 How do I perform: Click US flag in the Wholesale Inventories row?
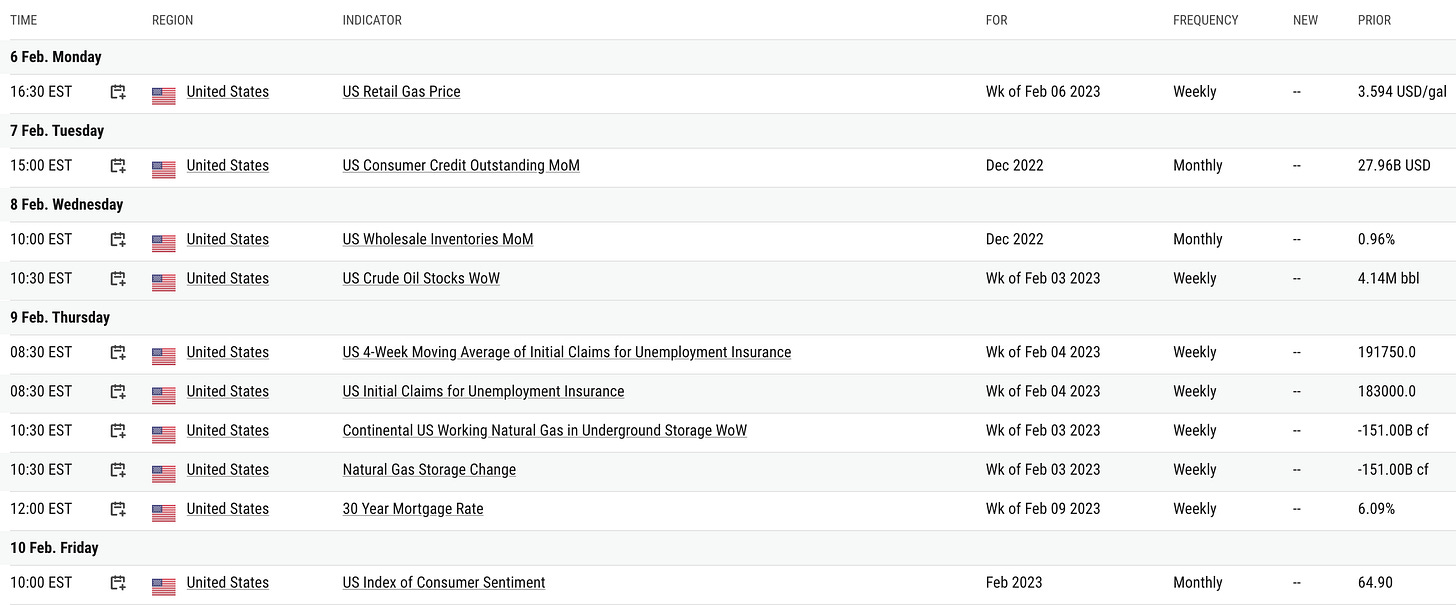[164, 243]
